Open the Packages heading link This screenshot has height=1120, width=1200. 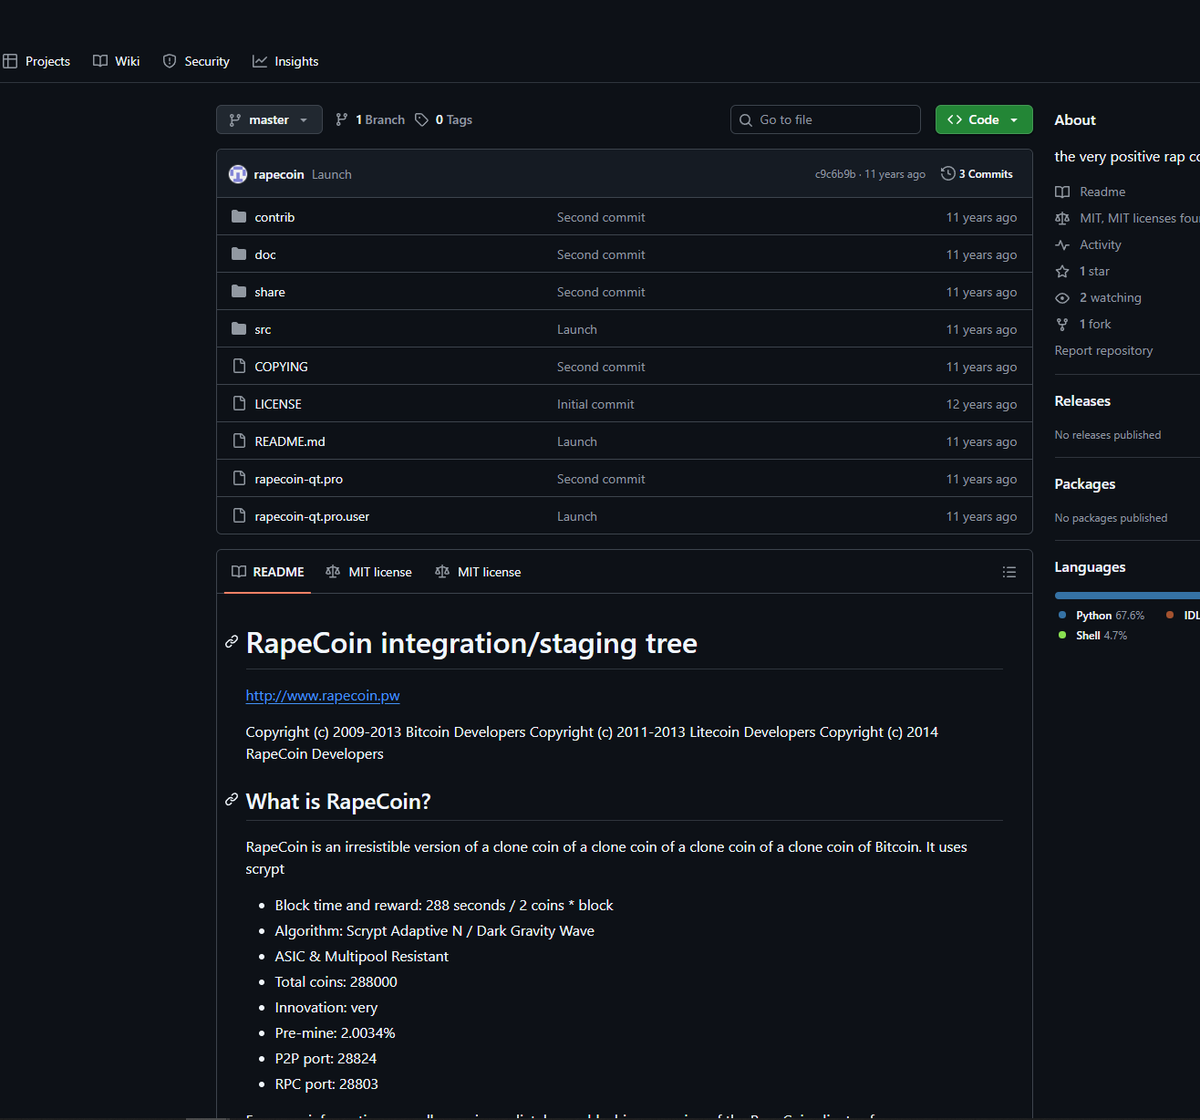click(x=1085, y=484)
